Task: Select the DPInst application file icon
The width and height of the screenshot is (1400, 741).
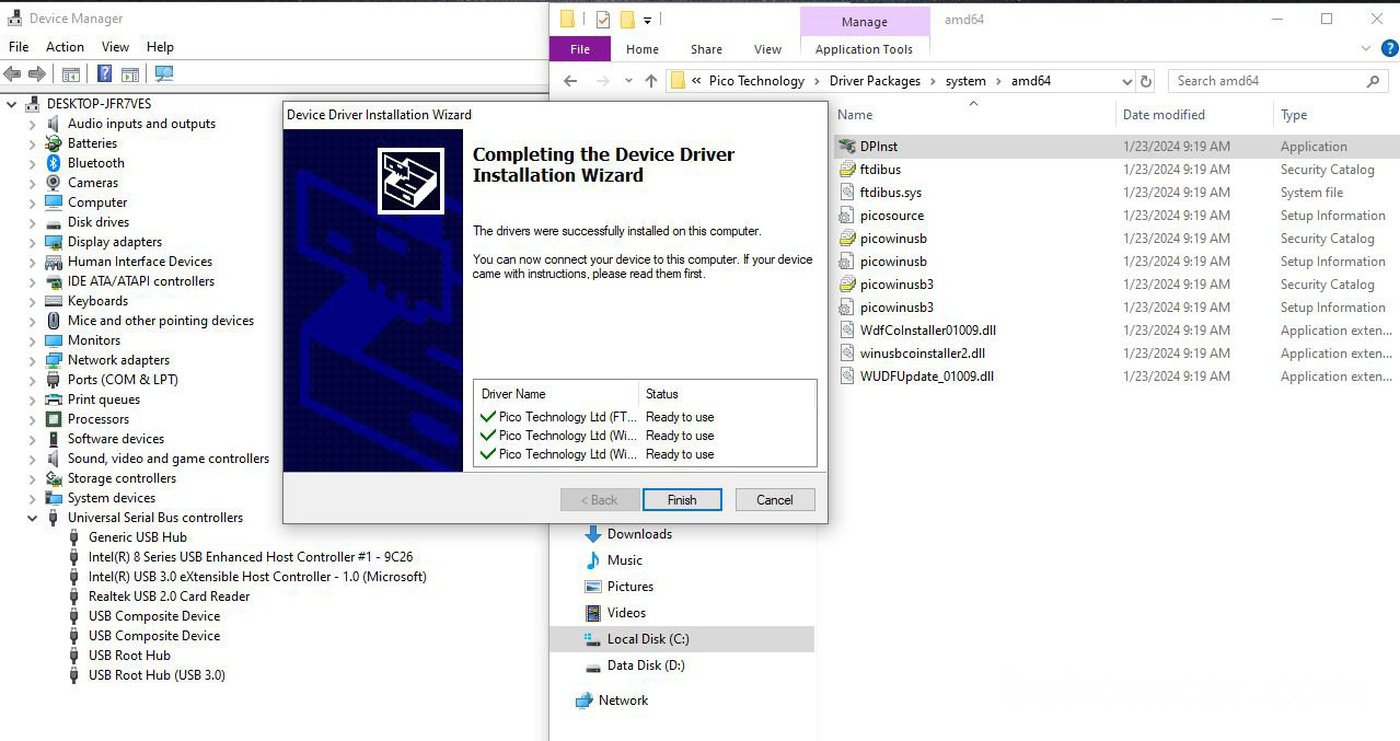Action: (x=847, y=146)
